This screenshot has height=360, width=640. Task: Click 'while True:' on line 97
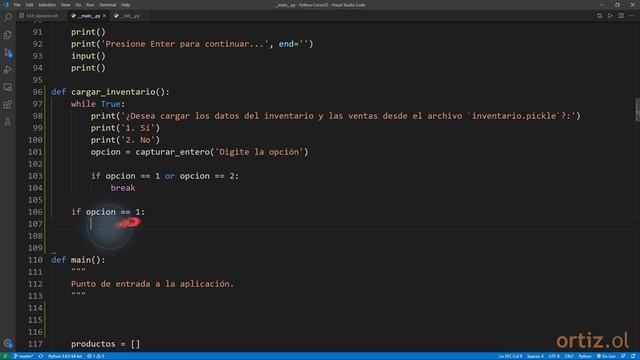[x=98, y=104]
